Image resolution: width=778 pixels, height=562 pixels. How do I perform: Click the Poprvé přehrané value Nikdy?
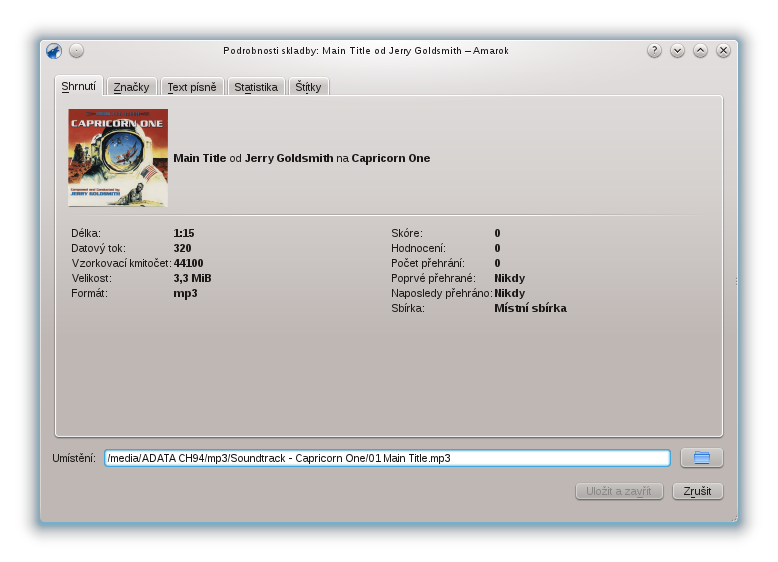point(510,278)
